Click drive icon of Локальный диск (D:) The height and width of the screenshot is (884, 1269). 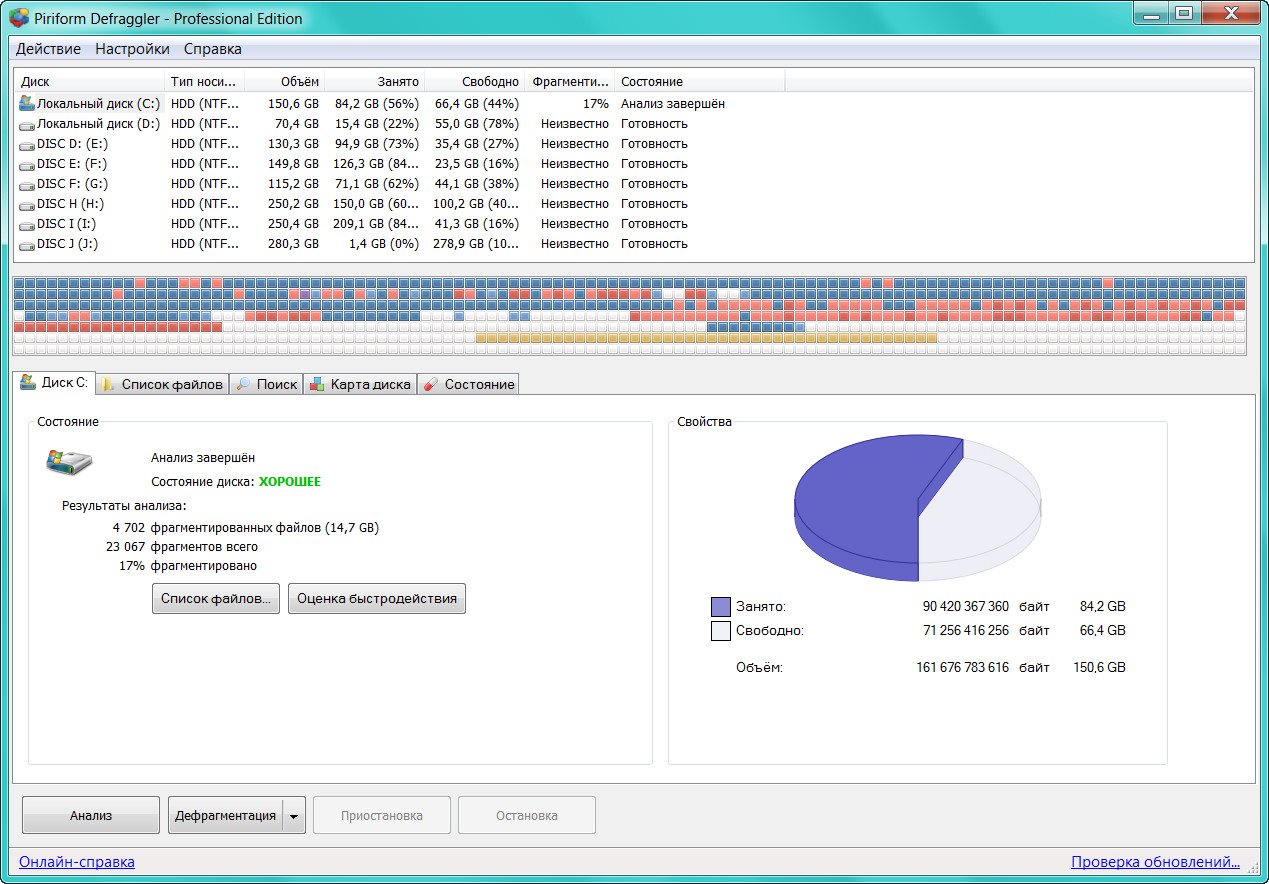[27, 124]
